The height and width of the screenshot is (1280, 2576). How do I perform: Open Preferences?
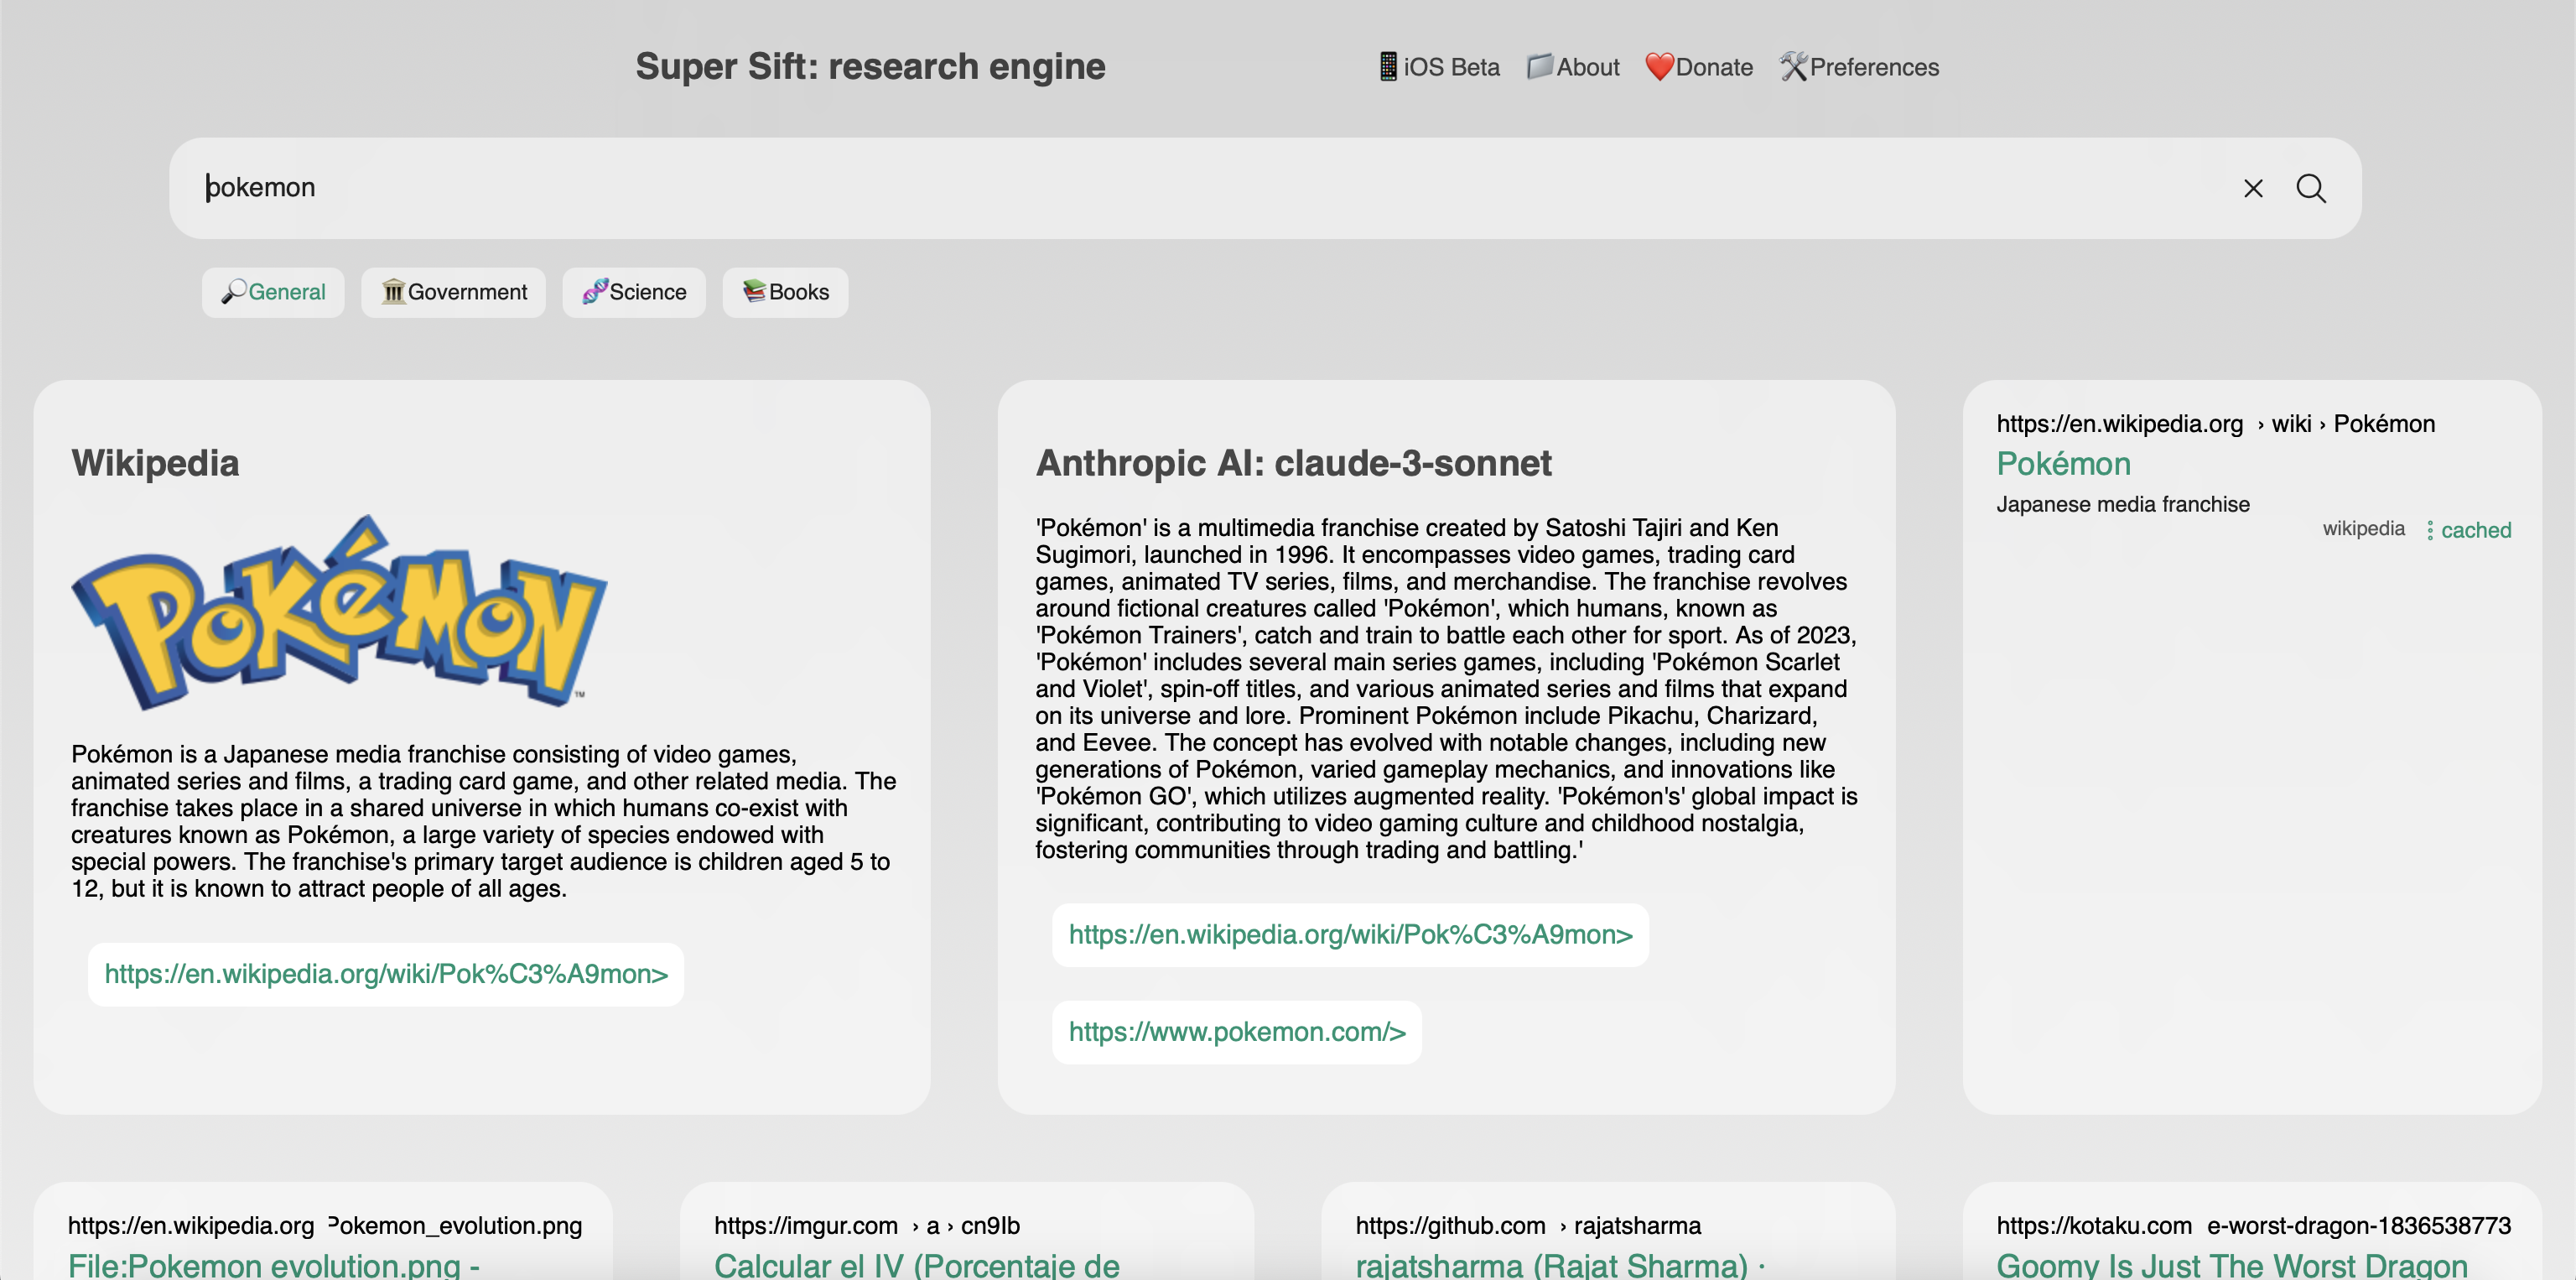[1859, 67]
